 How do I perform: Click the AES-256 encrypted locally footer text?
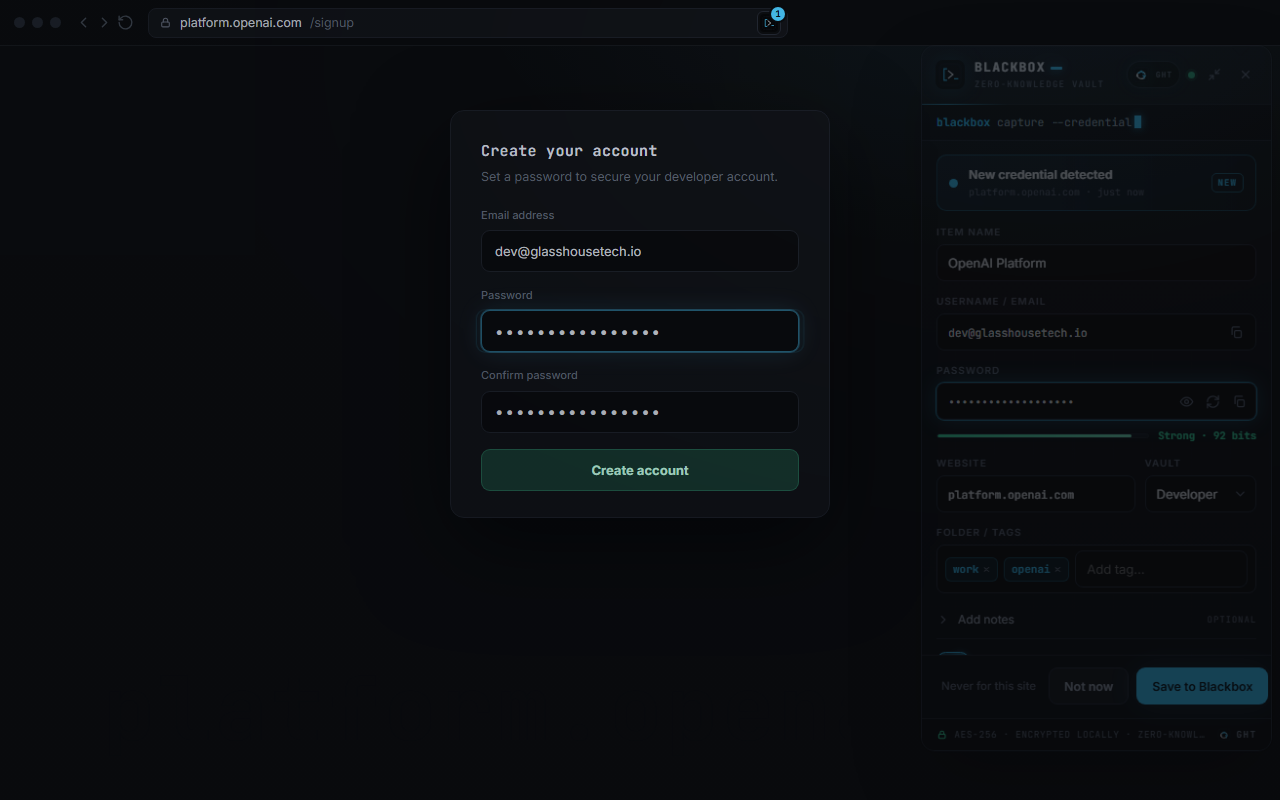(x=1080, y=734)
